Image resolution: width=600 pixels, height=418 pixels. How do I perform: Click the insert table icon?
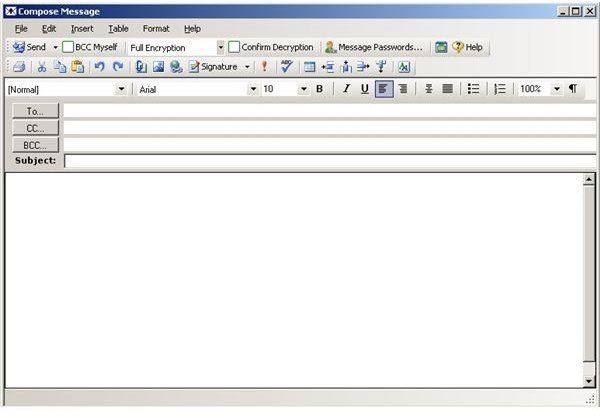pos(310,67)
